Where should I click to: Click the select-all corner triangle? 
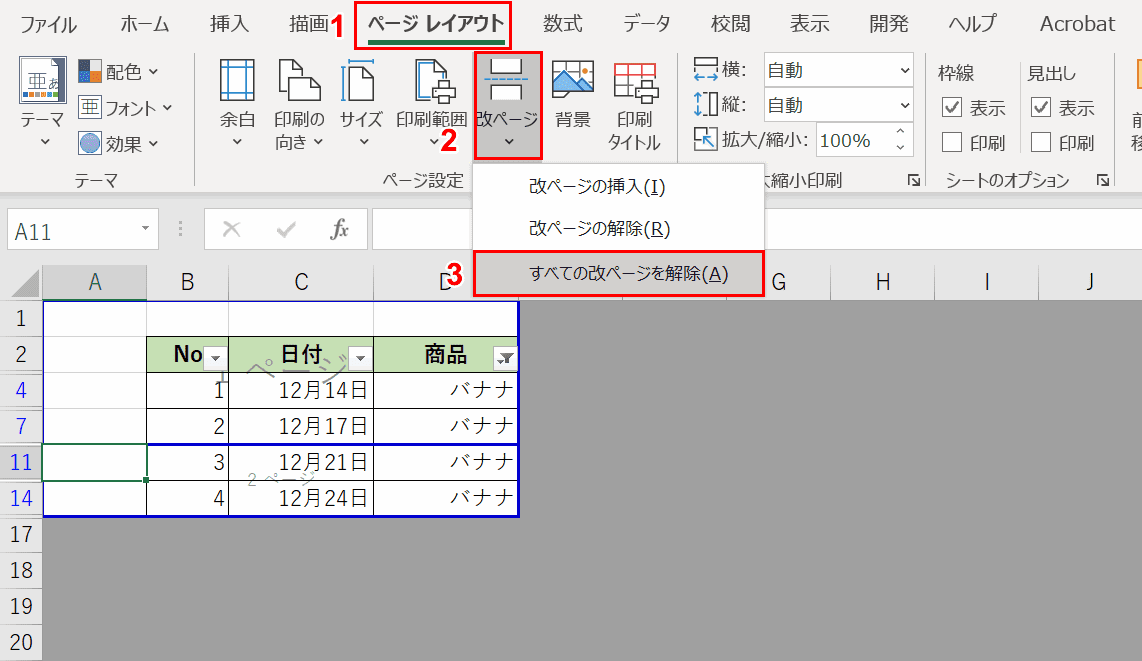[x=23, y=282]
